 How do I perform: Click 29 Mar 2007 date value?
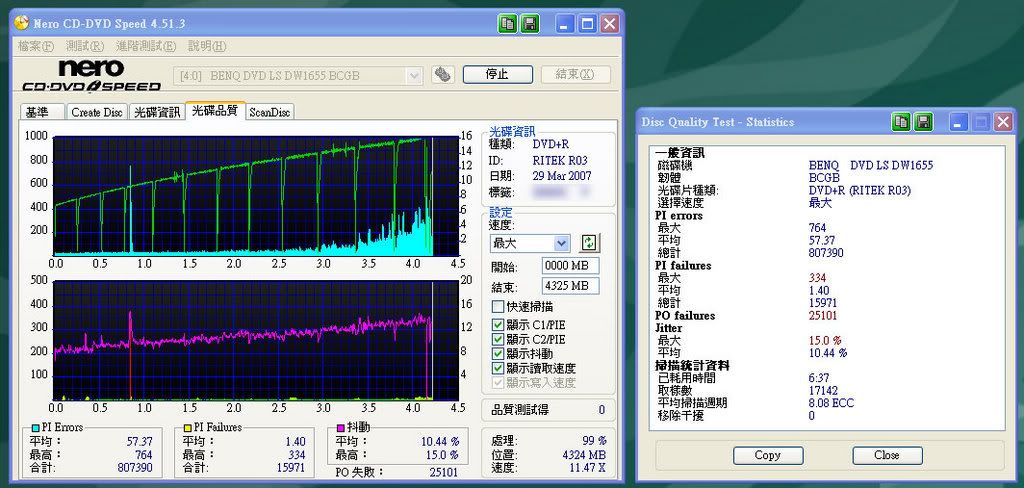[562, 176]
